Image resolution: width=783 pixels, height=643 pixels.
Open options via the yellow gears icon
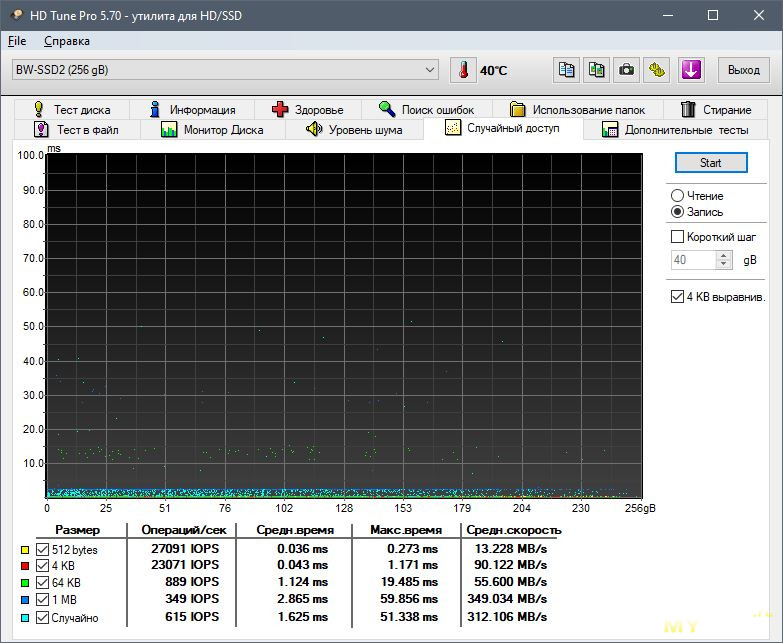coord(656,70)
